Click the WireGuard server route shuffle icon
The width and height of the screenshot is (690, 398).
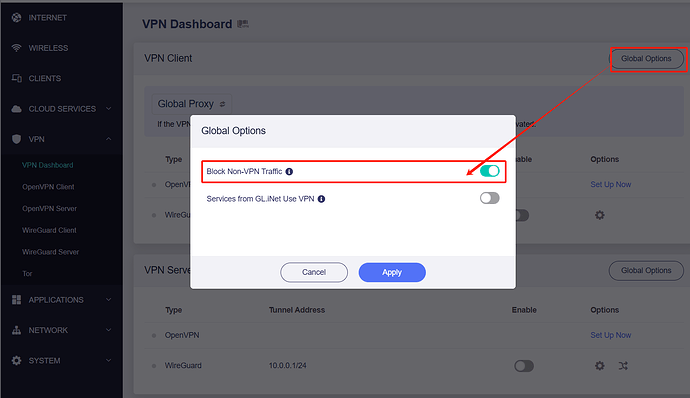coord(623,365)
